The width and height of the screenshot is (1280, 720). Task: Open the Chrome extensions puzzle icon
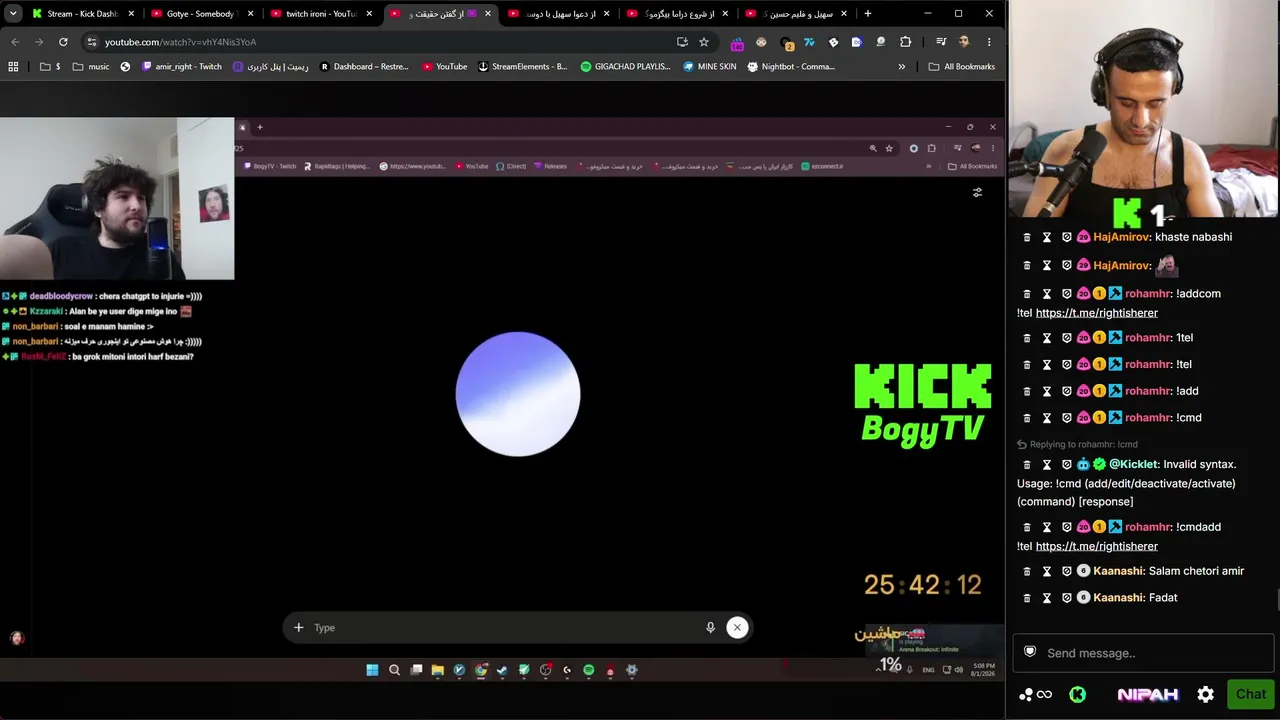(x=905, y=42)
